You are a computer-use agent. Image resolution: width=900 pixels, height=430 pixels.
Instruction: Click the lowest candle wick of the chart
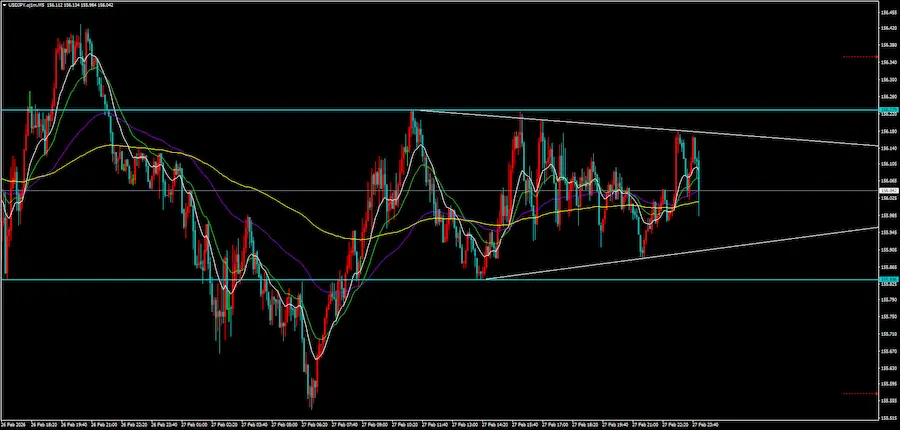(312, 404)
